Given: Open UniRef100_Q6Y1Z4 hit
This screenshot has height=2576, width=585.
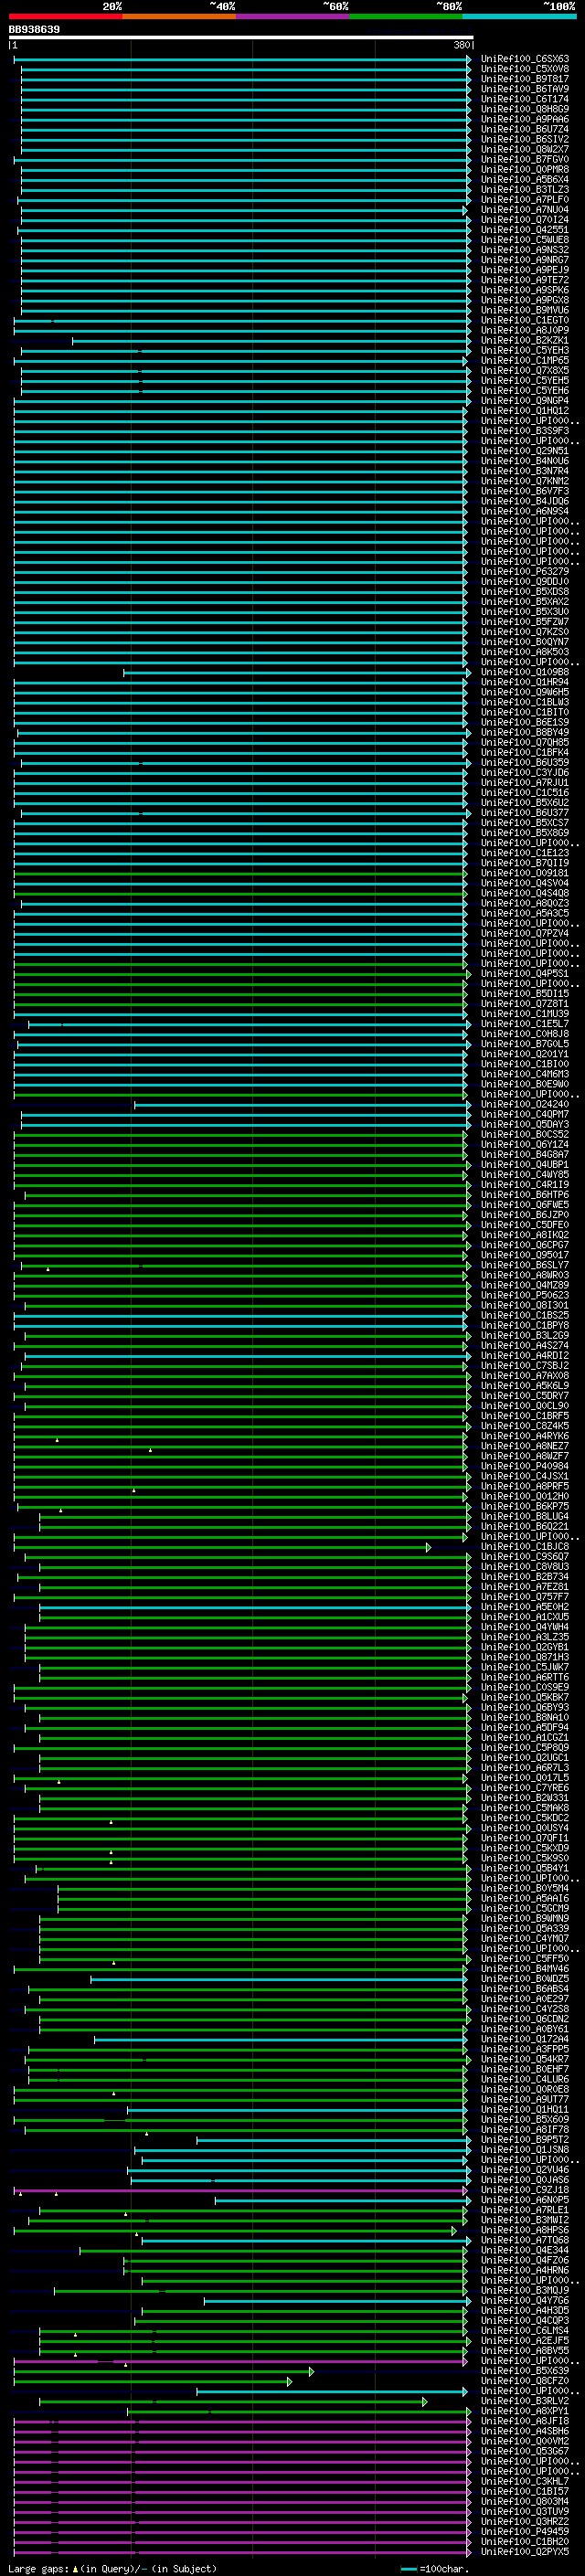Looking at the screenshot, I should pos(525,1145).
